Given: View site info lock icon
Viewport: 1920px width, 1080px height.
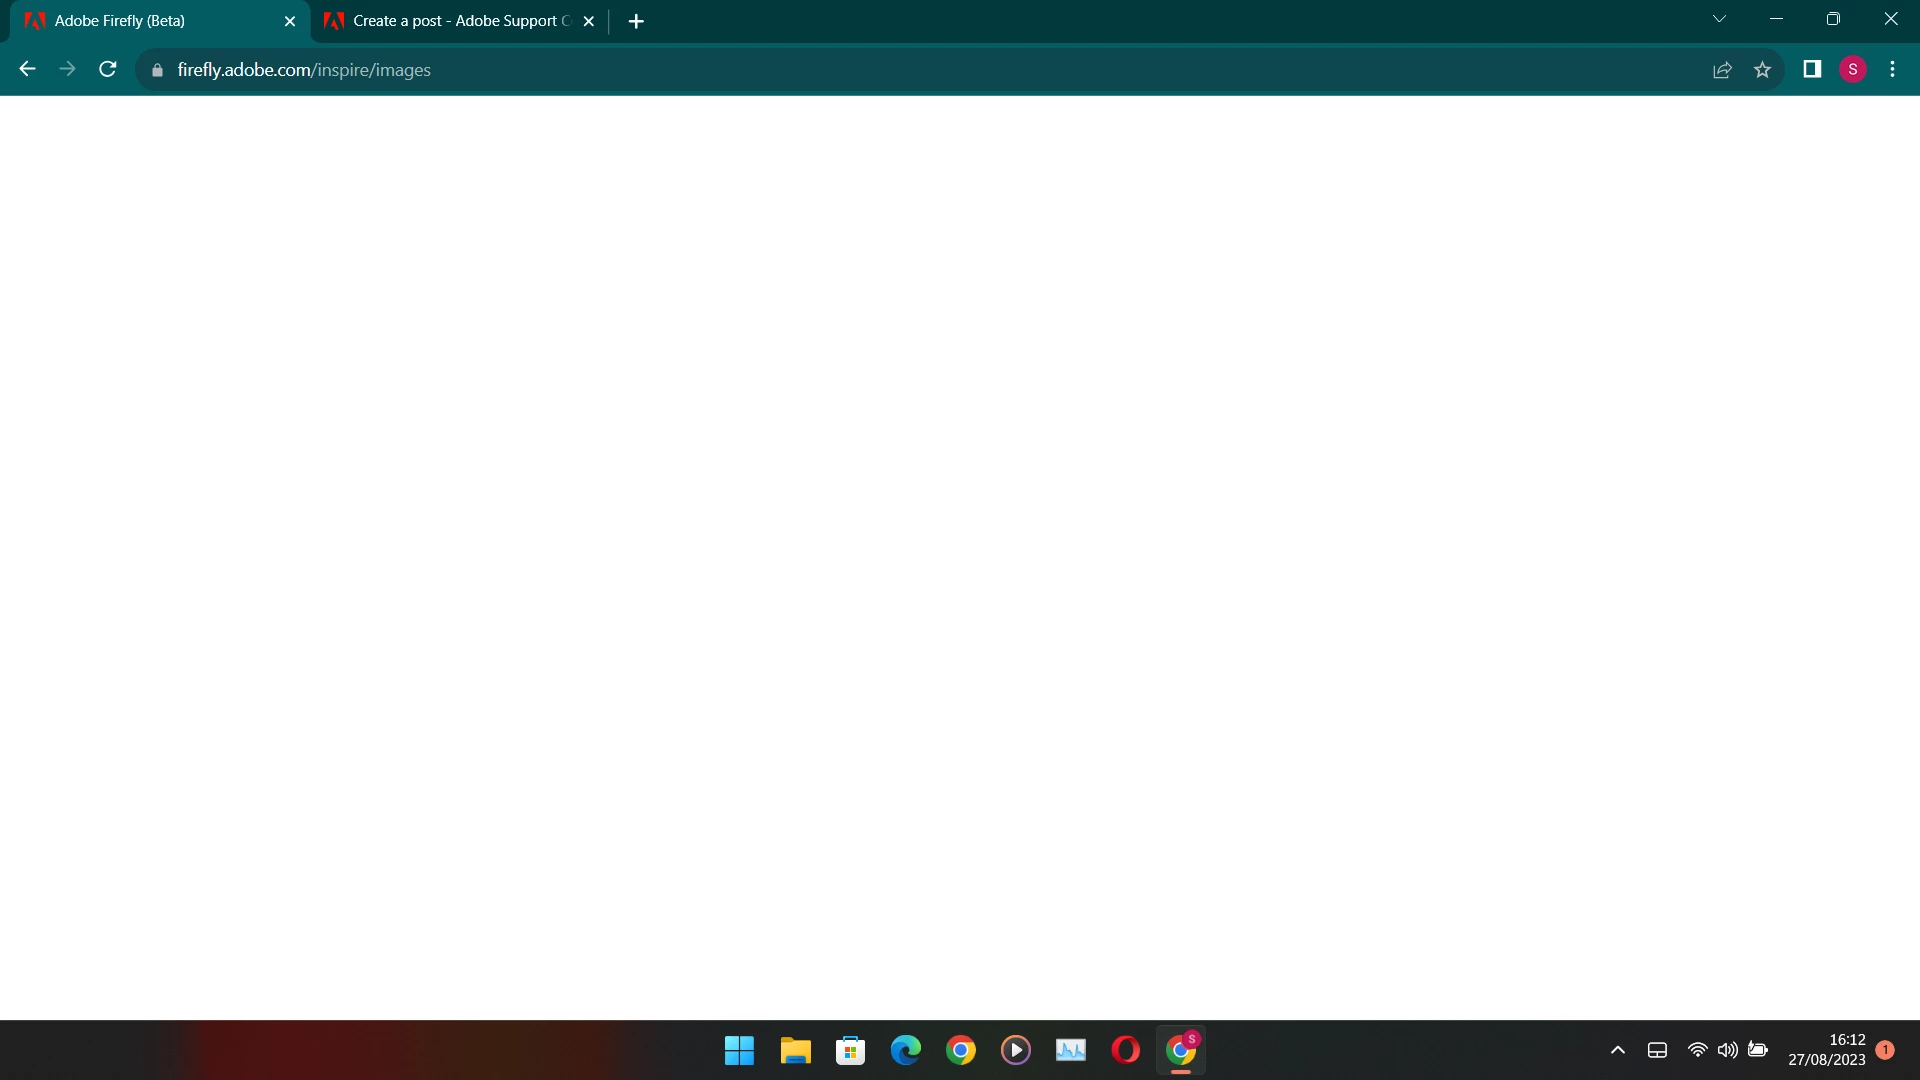Looking at the screenshot, I should click(x=157, y=70).
